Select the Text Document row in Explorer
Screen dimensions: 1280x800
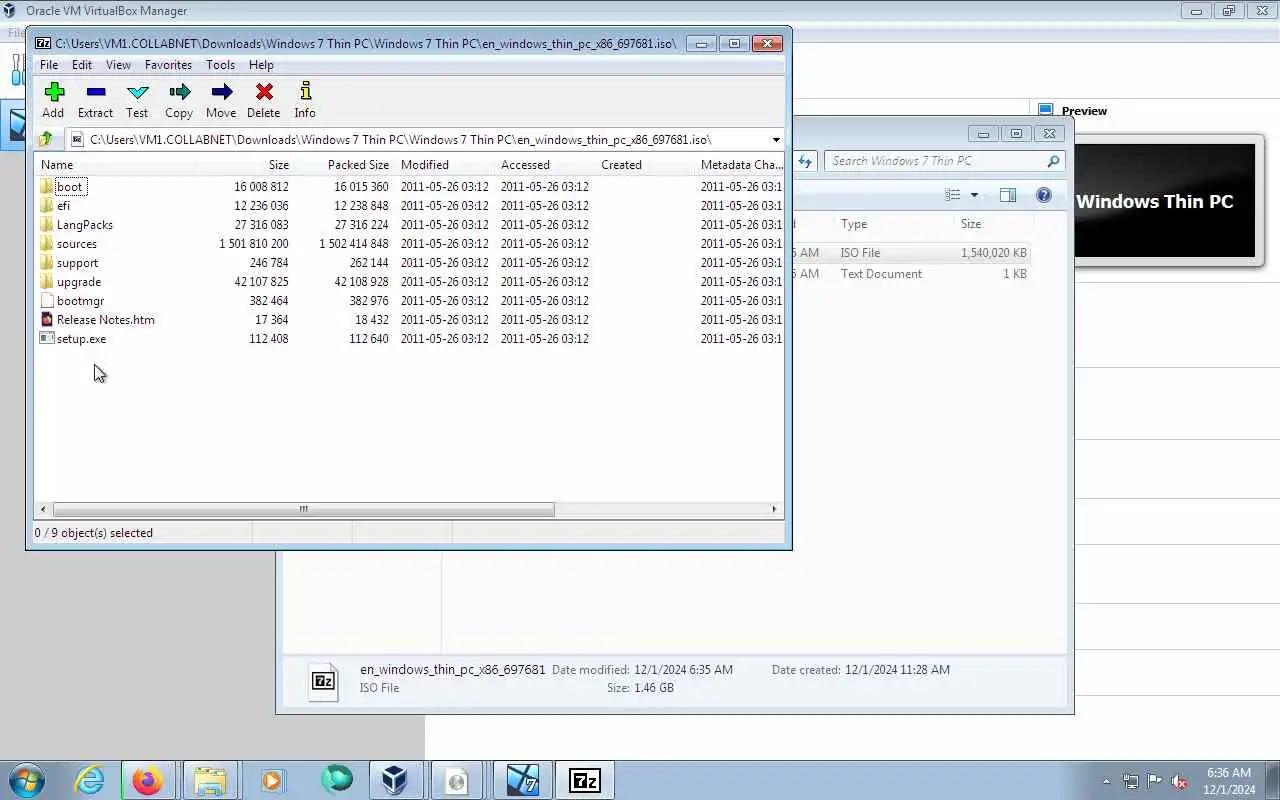tap(912, 274)
